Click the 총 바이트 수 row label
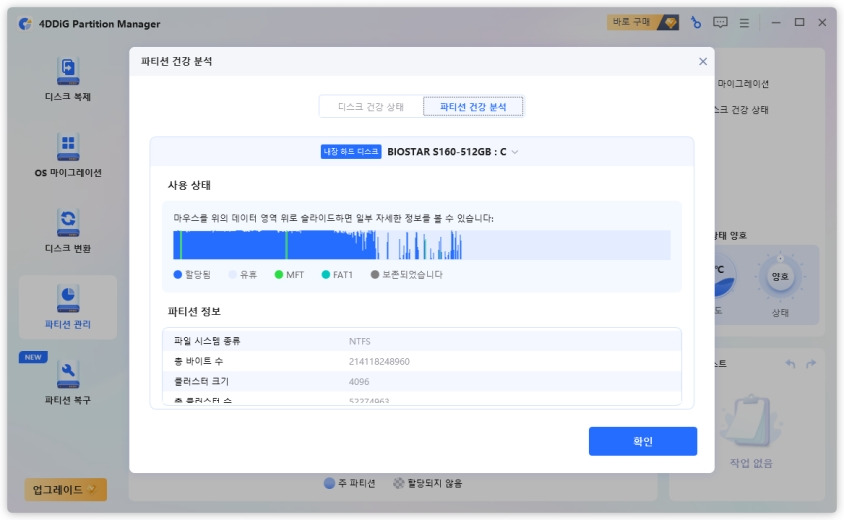This screenshot has width=844, height=520. (198, 361)
